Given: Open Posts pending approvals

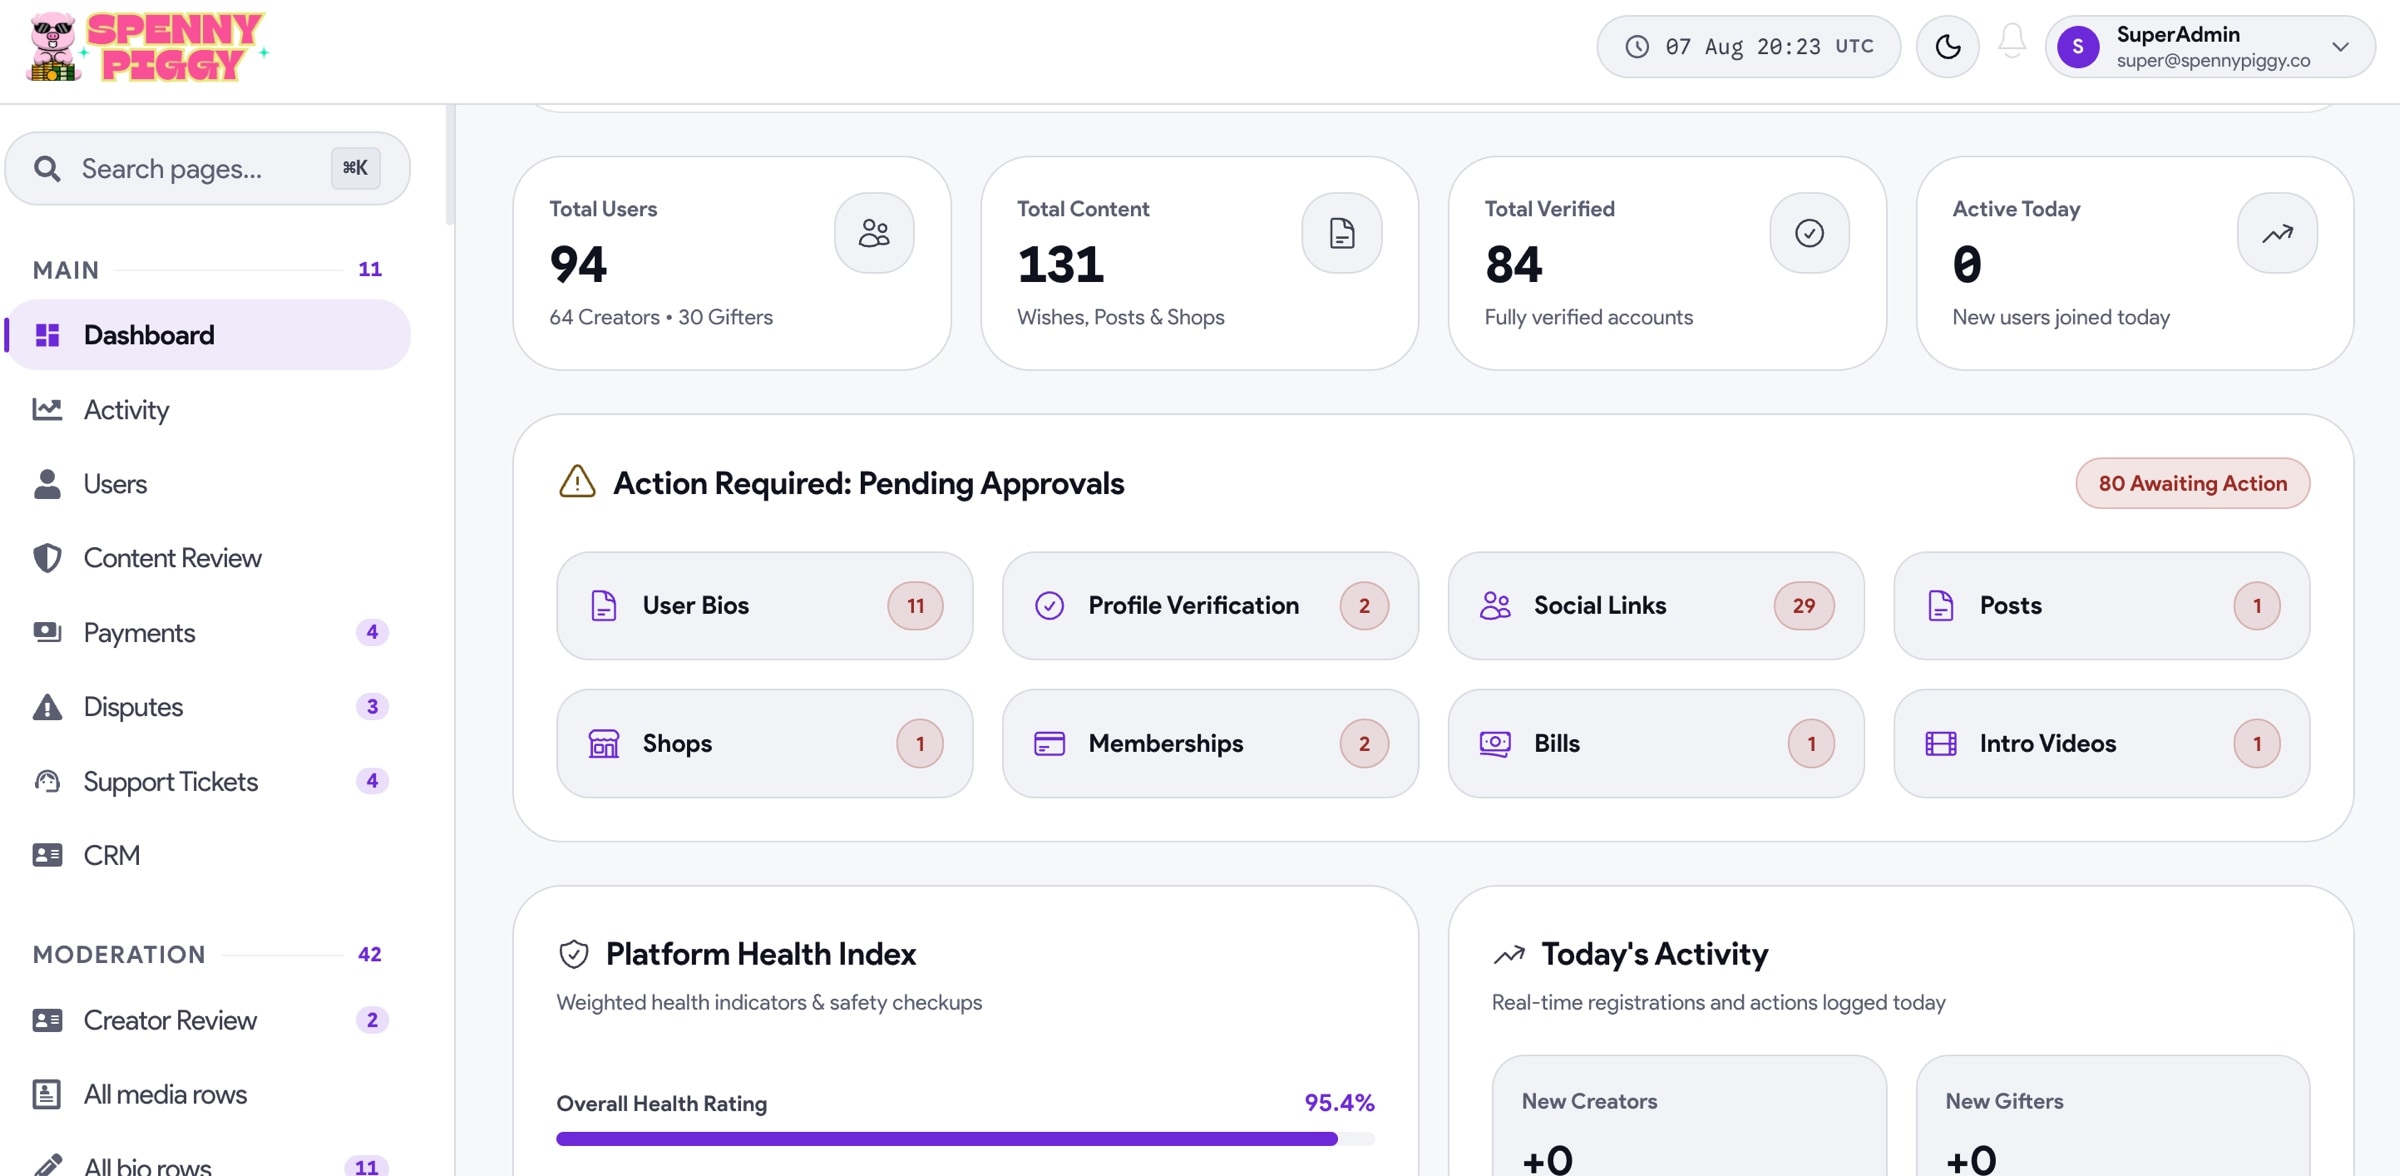Looking at the screenshot, I should tap(2102, 606).
